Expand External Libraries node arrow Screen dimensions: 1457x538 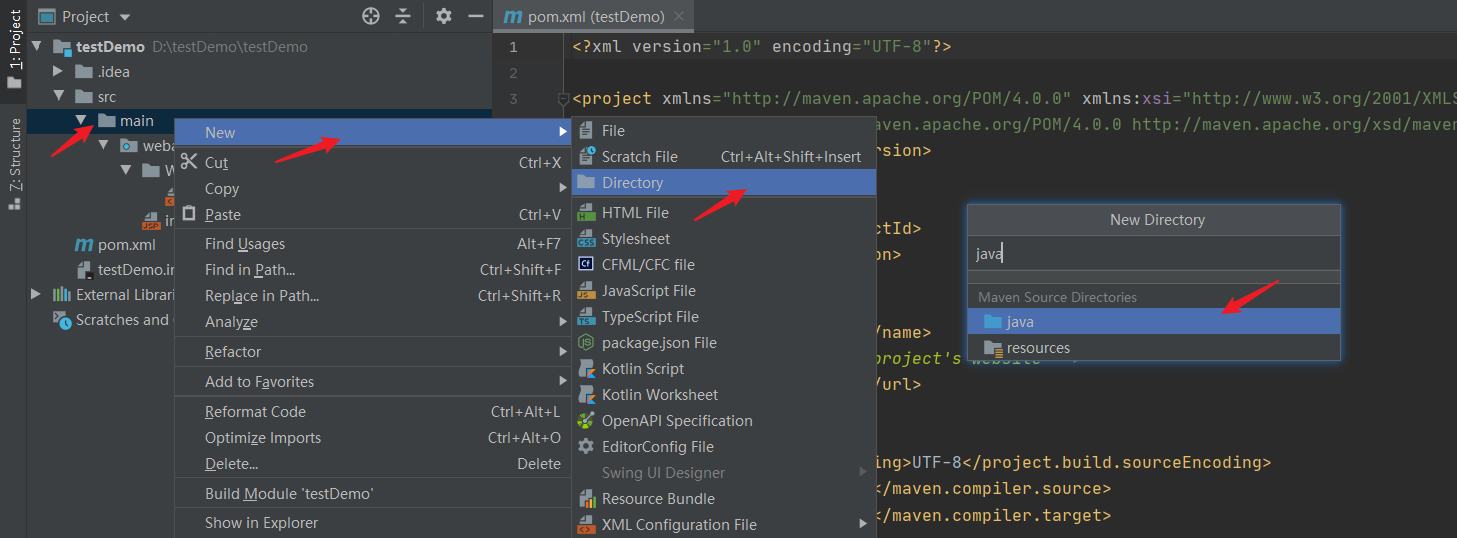(x=37, y=295)
